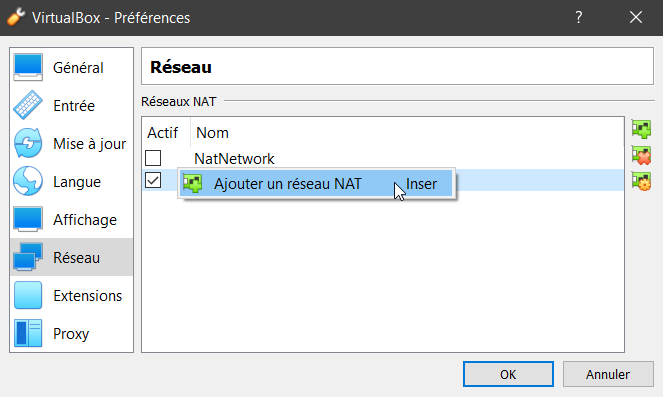The width and height of the screenshot is (663, 397).
Task: Enable the NatNetwork checkbox
Action: (153, 158)
